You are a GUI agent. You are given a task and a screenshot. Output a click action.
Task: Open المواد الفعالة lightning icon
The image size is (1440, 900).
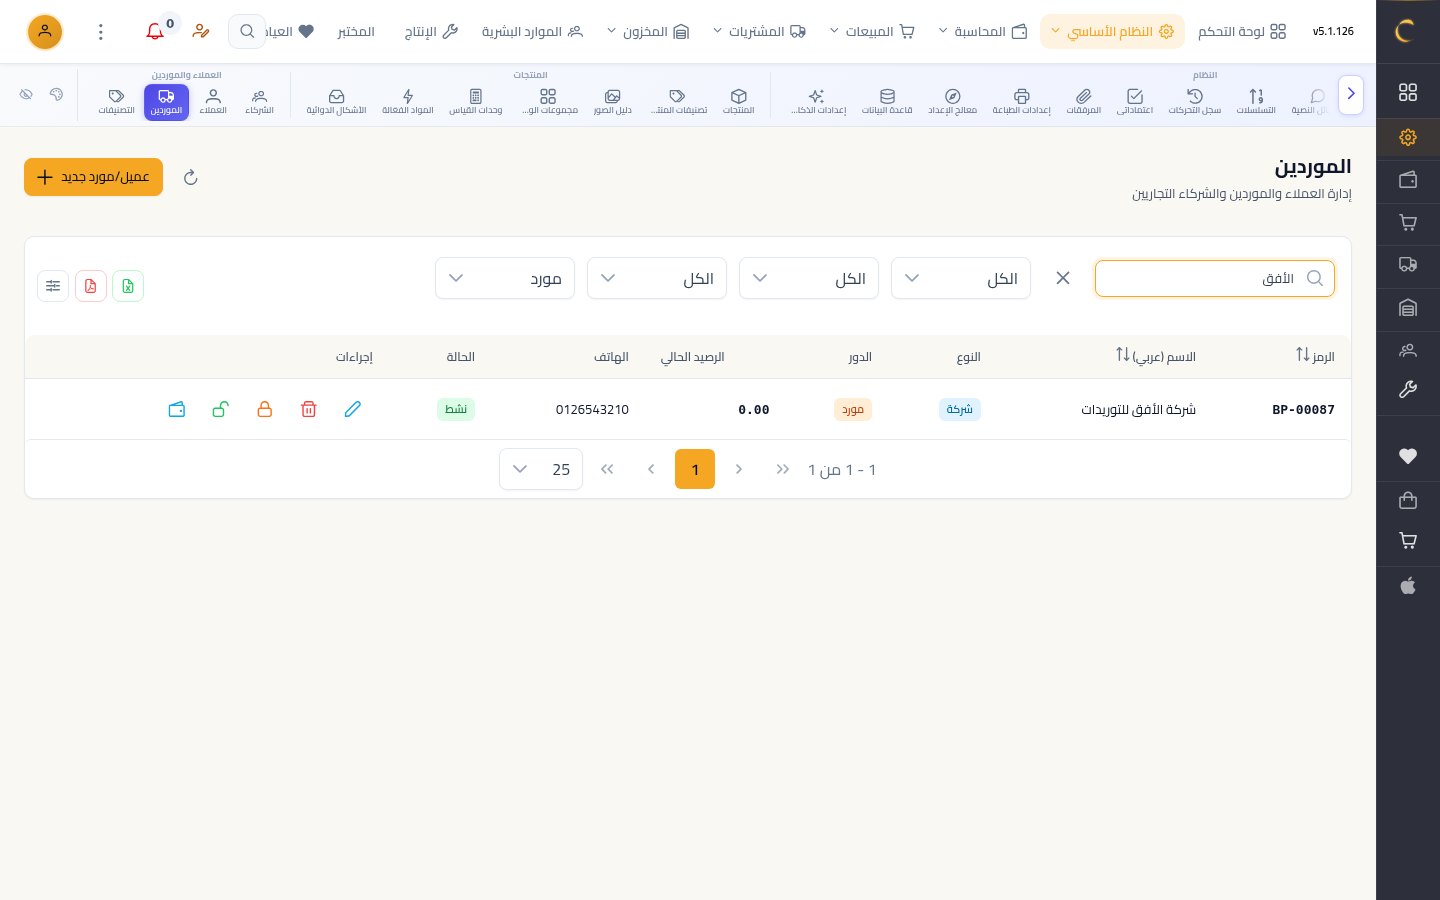pyautogui.click(x=408, y=101)
